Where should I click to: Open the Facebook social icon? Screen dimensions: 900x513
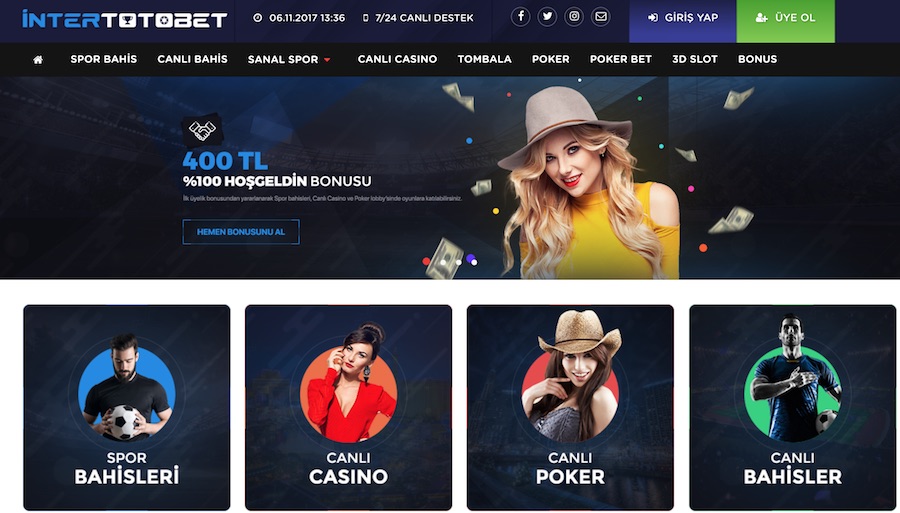(521, 17)
